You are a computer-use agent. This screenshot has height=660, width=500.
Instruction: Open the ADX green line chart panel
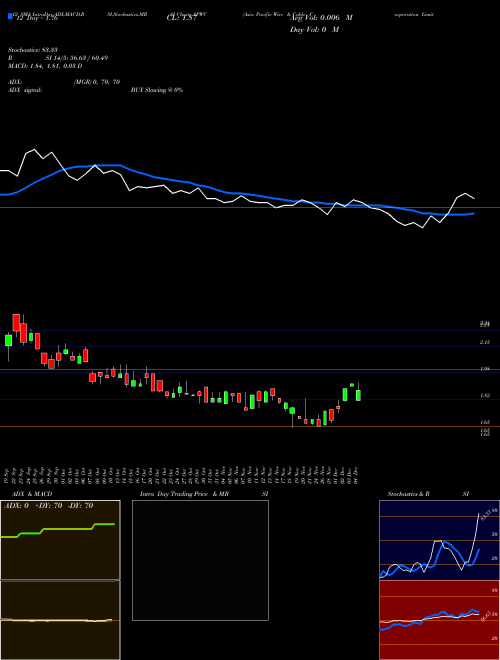coord(60,540)
